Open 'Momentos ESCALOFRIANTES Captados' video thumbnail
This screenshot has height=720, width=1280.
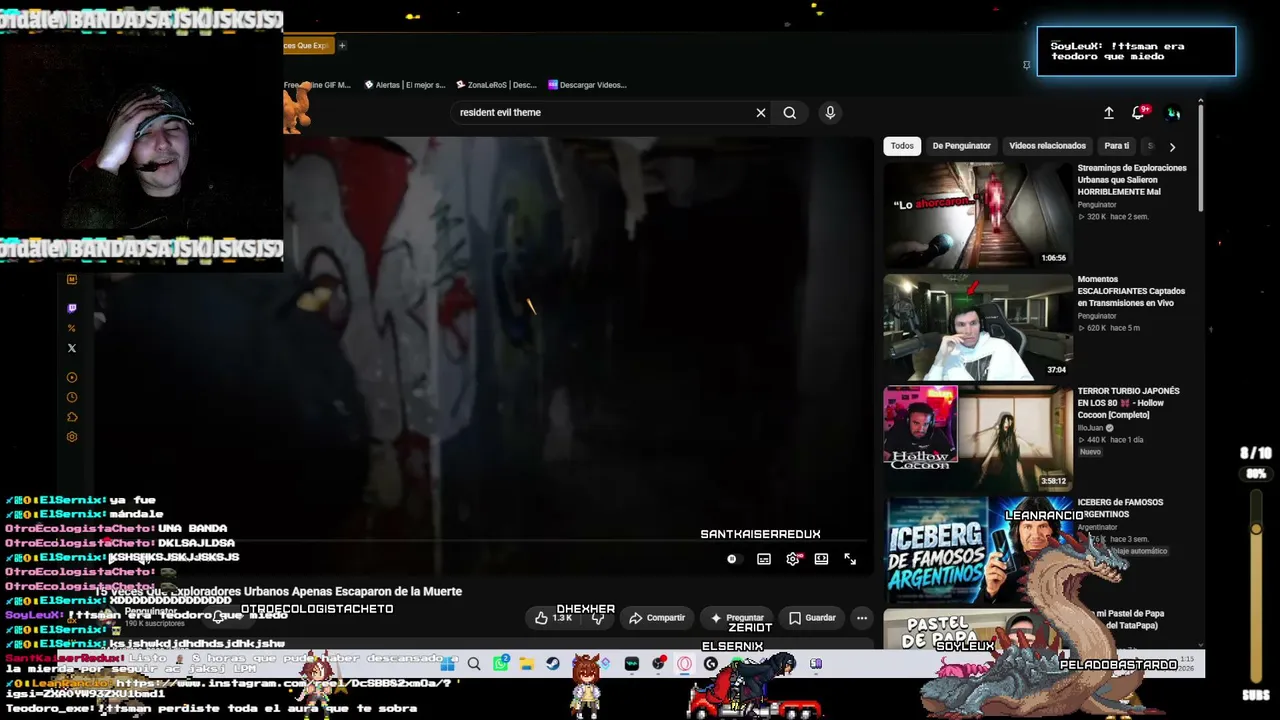click(978, 328)
